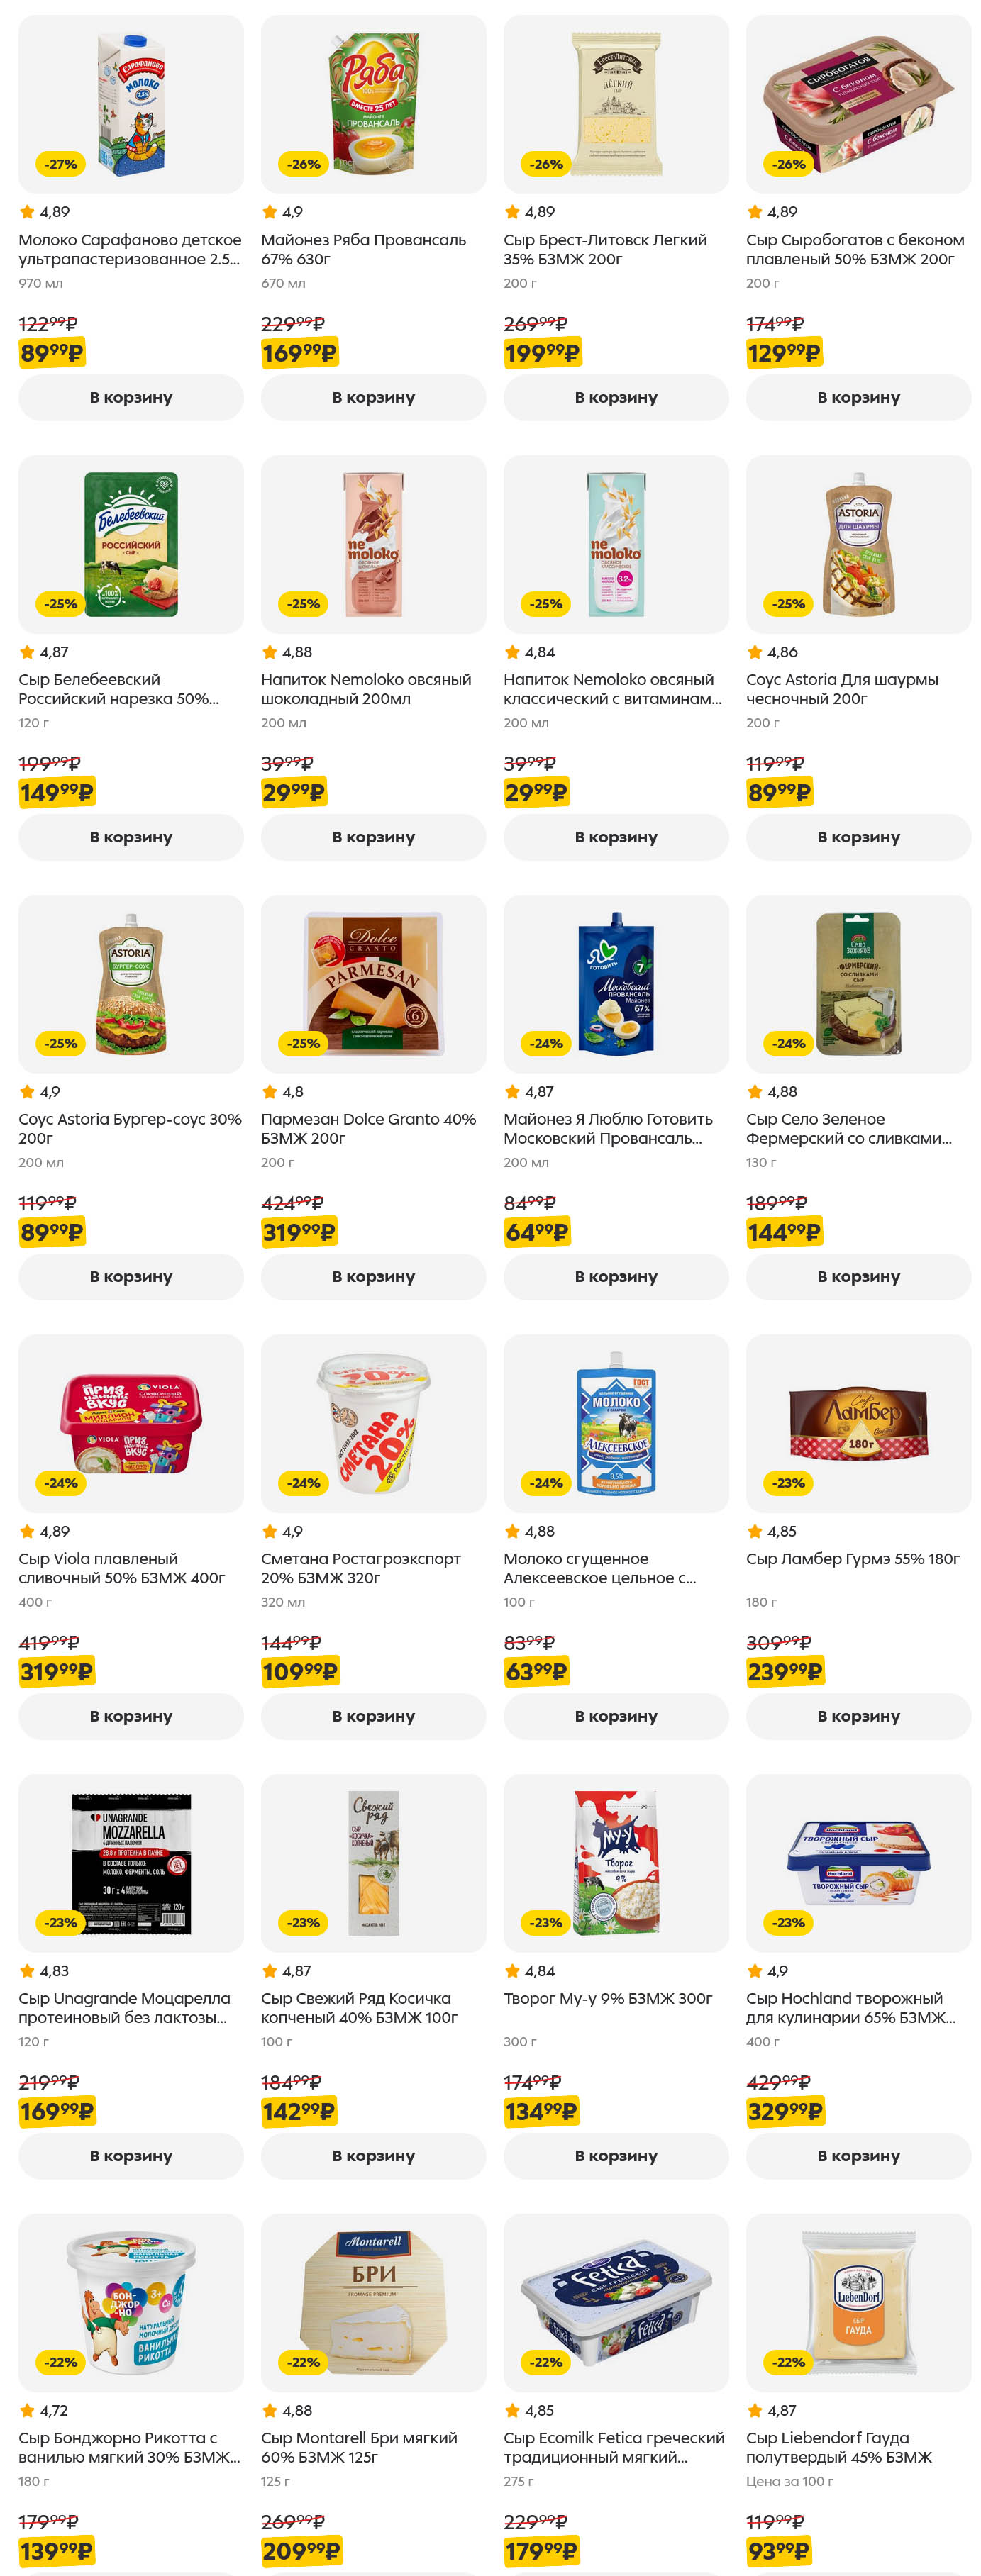The image size is (981, 2576).
Task: Add Сыр Ламбер Гурмэ to cart
Action: click(x=858, y=1715)
